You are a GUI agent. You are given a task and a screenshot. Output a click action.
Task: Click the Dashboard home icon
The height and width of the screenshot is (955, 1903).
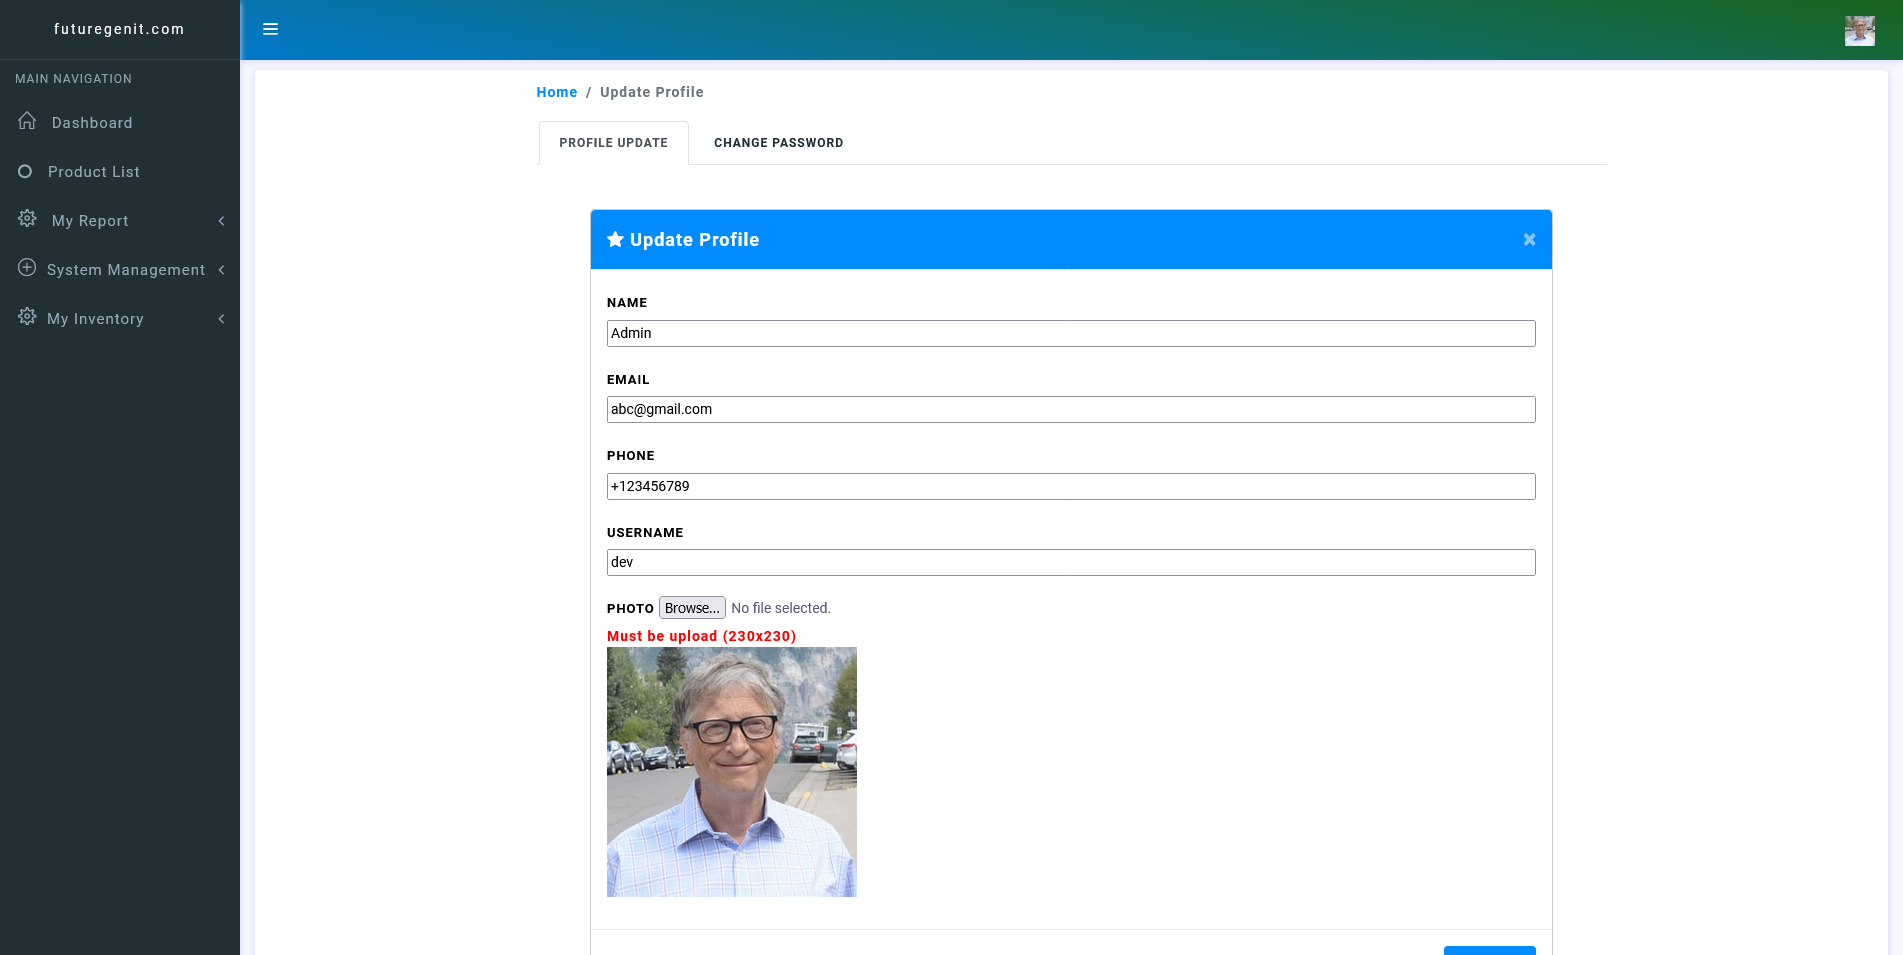[27, 121]
